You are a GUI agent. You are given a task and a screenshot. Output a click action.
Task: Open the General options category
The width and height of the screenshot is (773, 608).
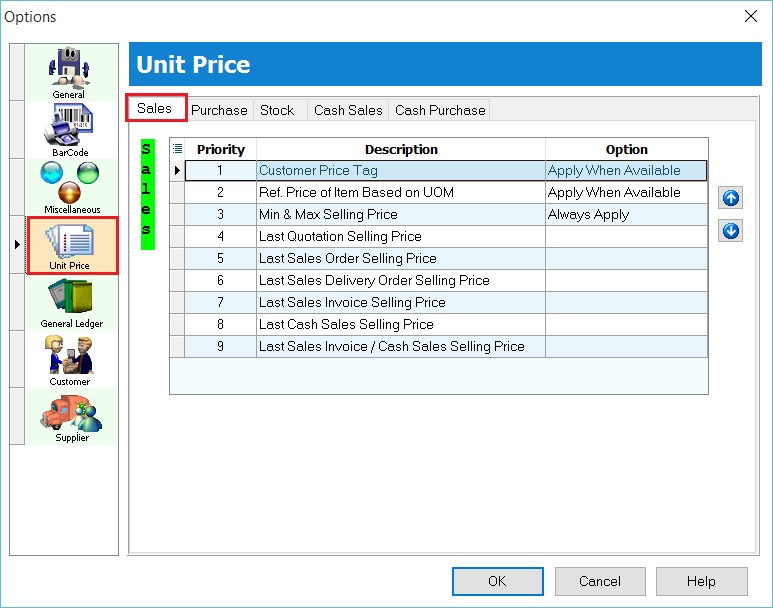point(69,72)
